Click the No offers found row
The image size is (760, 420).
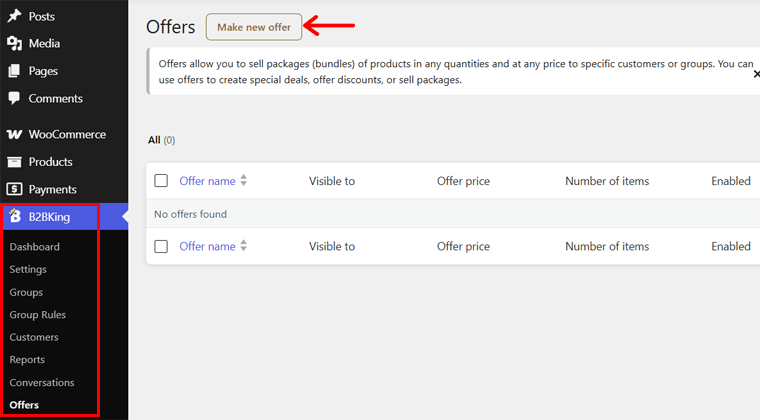(453, 214)
